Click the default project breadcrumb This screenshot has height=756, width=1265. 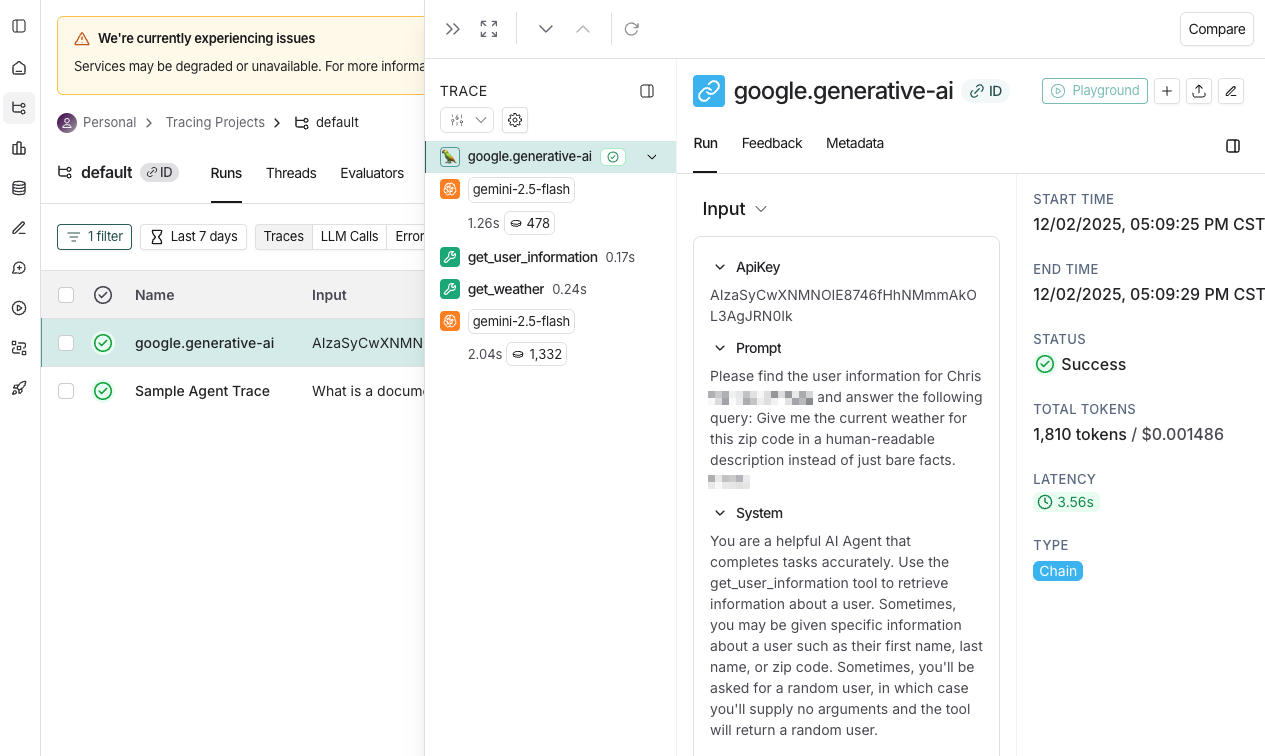point(326,122)
